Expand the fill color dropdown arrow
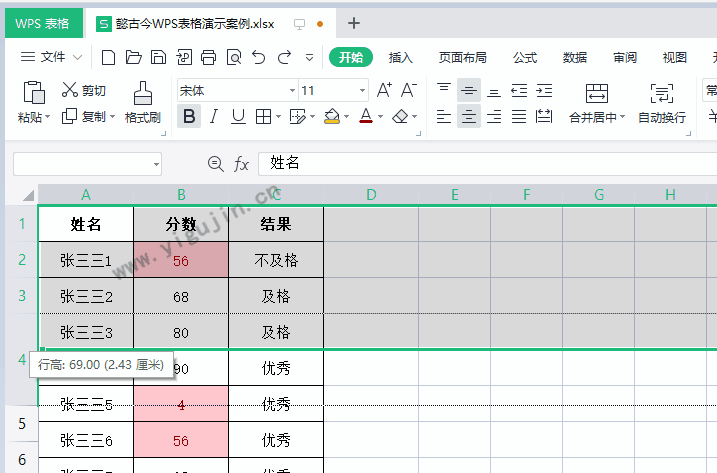Viewport: 717px width, 473px height. pos(346,117)
